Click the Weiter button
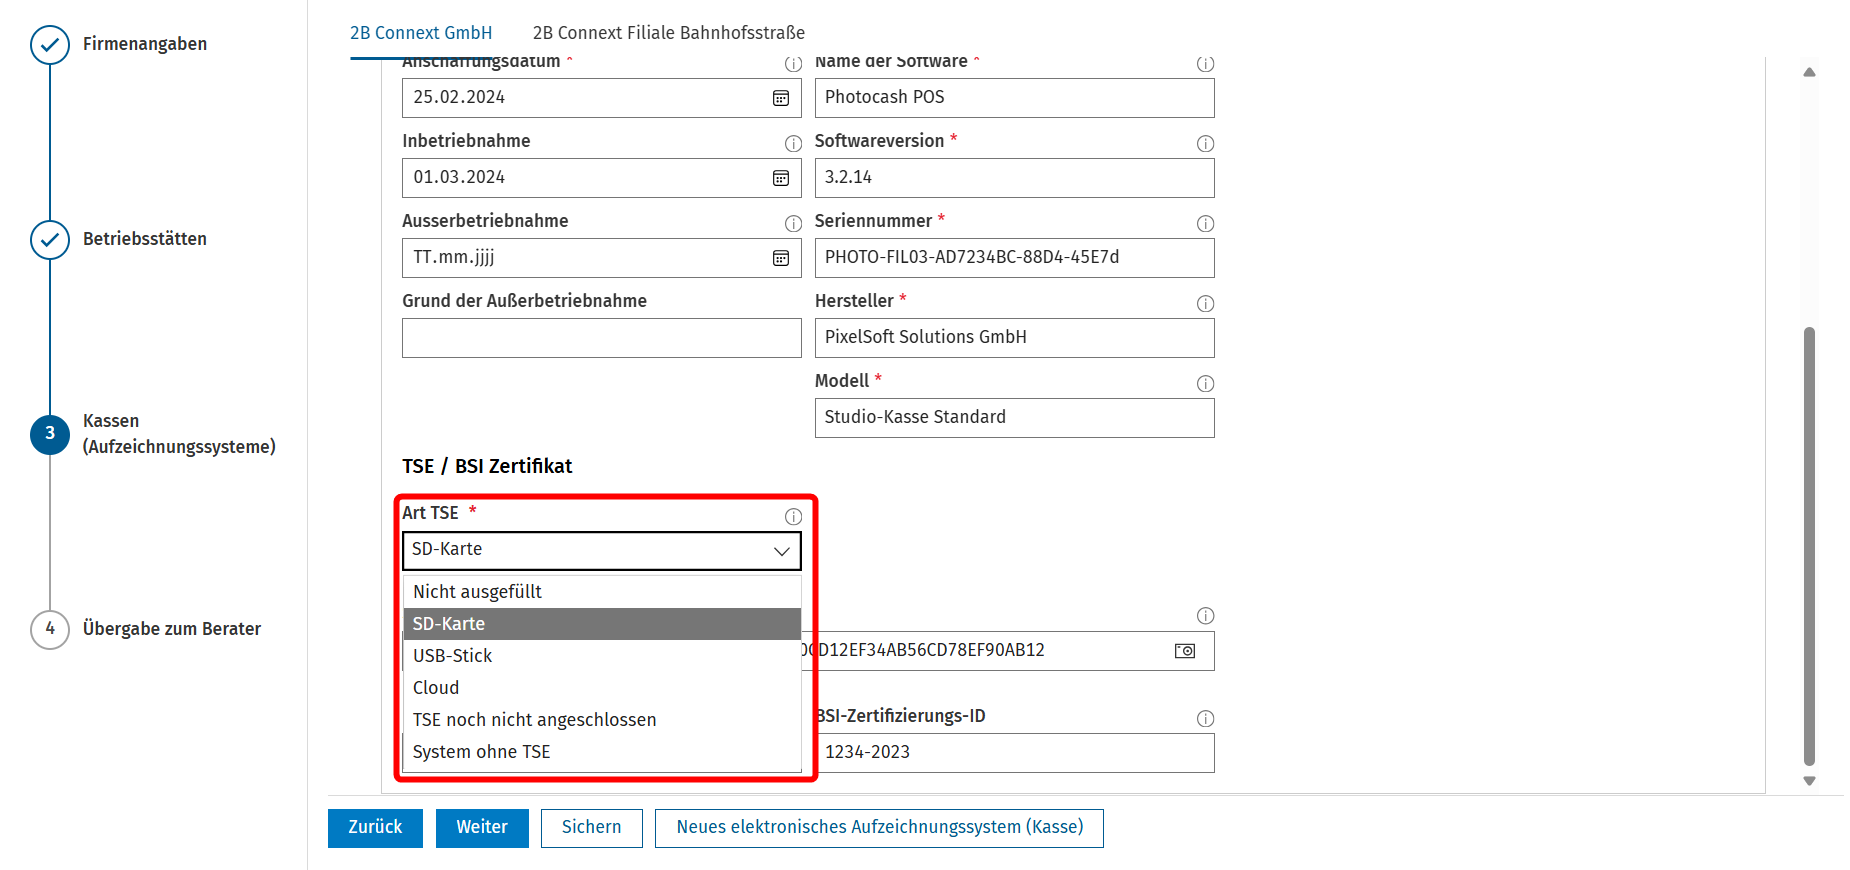1850x870 pixels. click(482, 828)
